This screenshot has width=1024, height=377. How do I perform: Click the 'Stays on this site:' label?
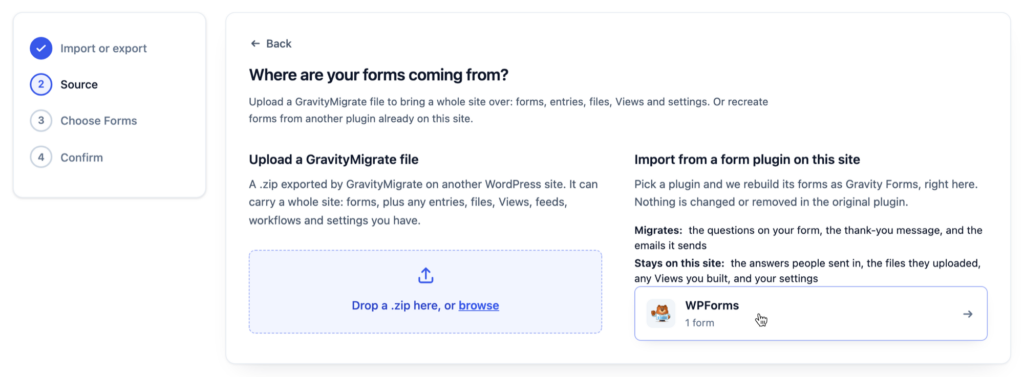(x=679, y=263)
